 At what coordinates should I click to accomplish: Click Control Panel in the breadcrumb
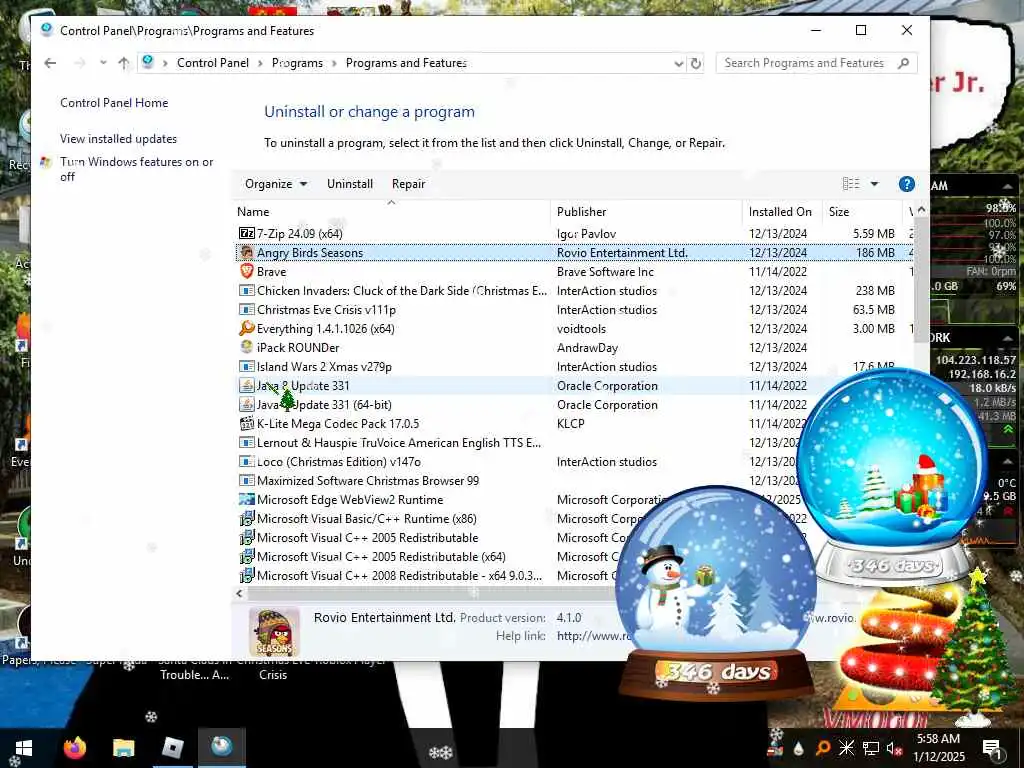[x=213, y=63]
